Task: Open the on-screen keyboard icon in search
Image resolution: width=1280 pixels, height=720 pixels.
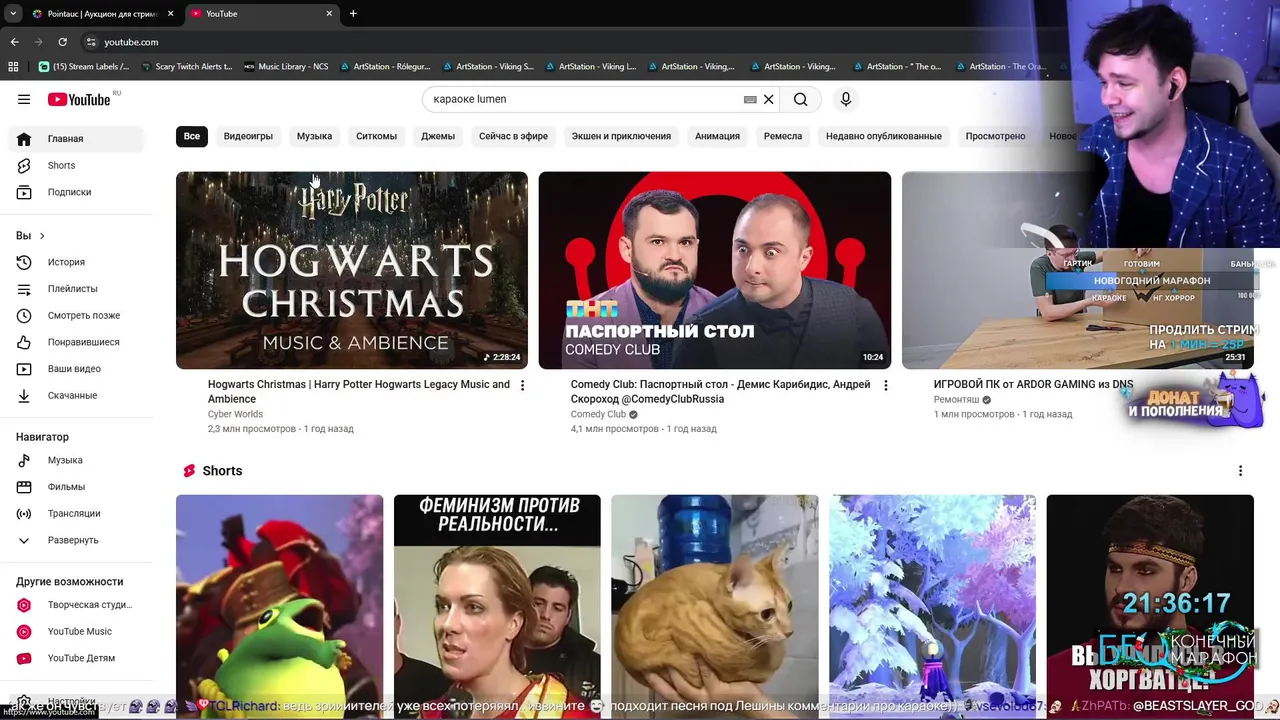Action: point(750,99)
